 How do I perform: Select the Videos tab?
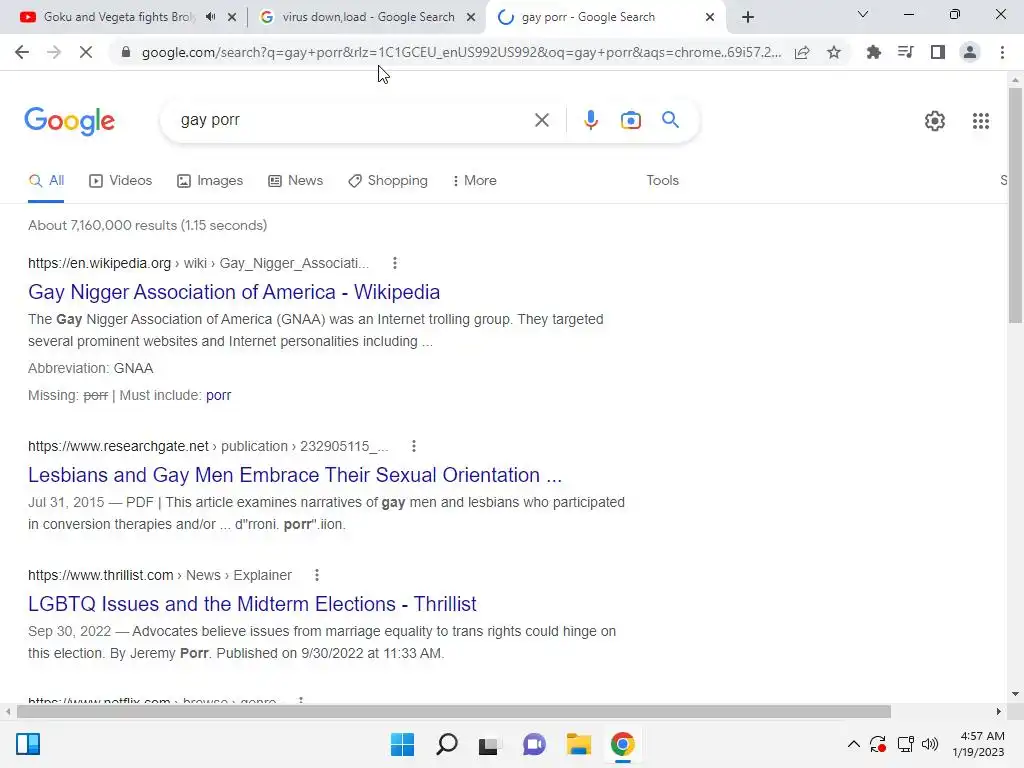tap(121, 181)
